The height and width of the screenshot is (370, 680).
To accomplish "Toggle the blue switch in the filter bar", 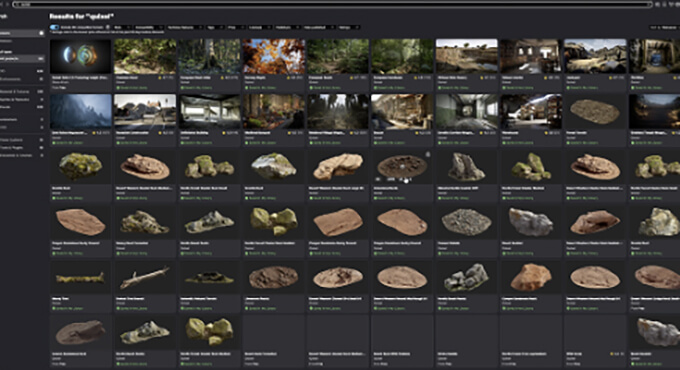I will (x=55, y=27).
